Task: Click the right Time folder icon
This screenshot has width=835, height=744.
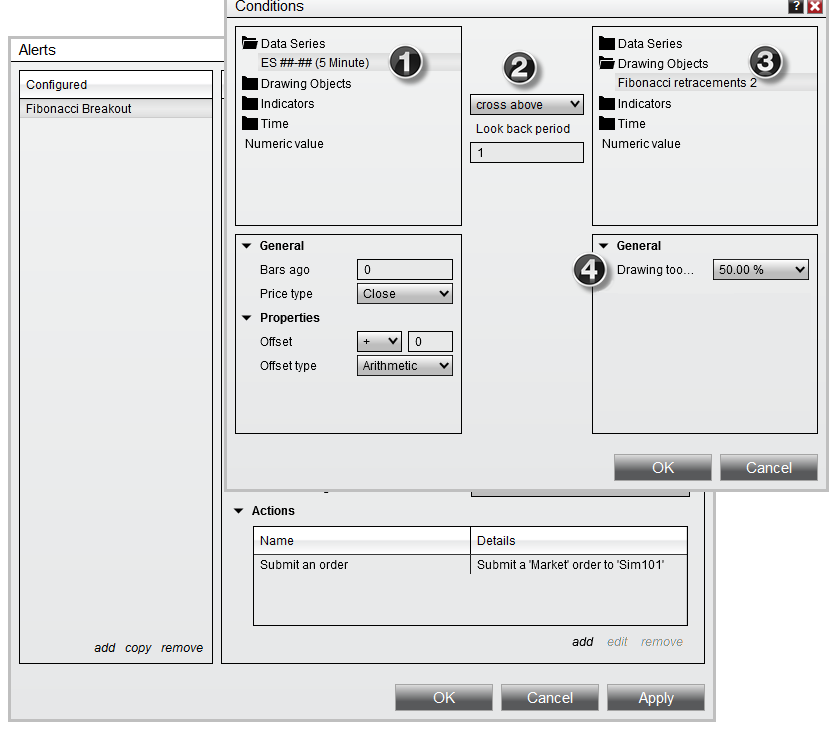Action: pyautogui.click(x=607, y=124)
